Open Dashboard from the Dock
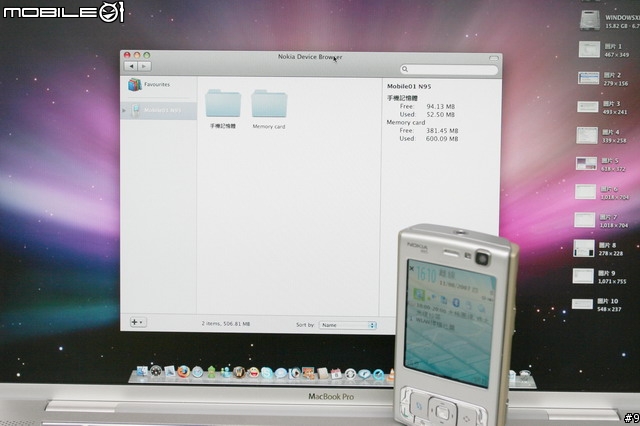Screen dimensions: 640x426 click(x=156, y=371)
